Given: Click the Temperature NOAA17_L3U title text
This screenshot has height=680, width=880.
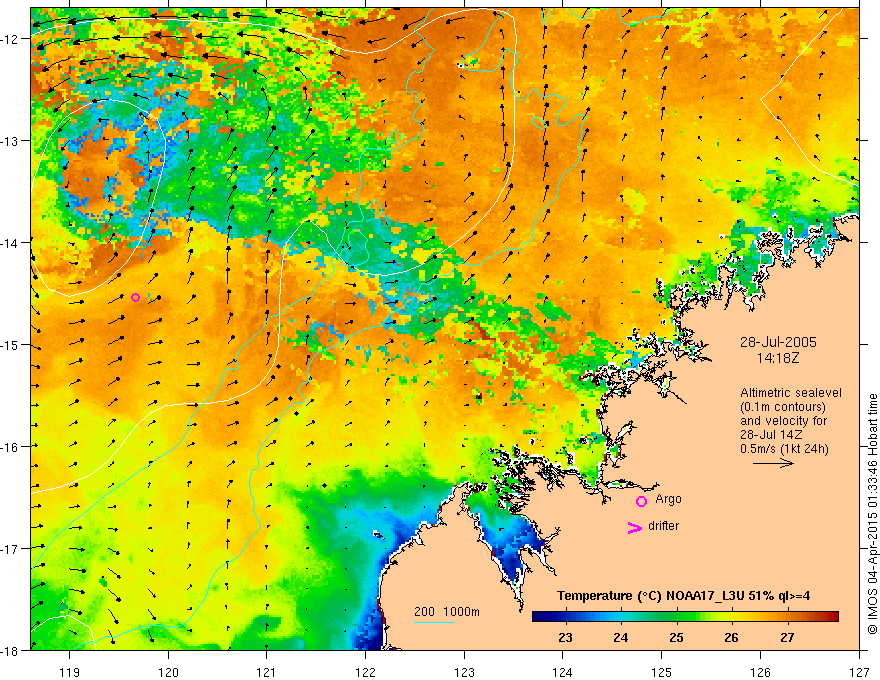Looking at the screenshot, I should point(683,596).
